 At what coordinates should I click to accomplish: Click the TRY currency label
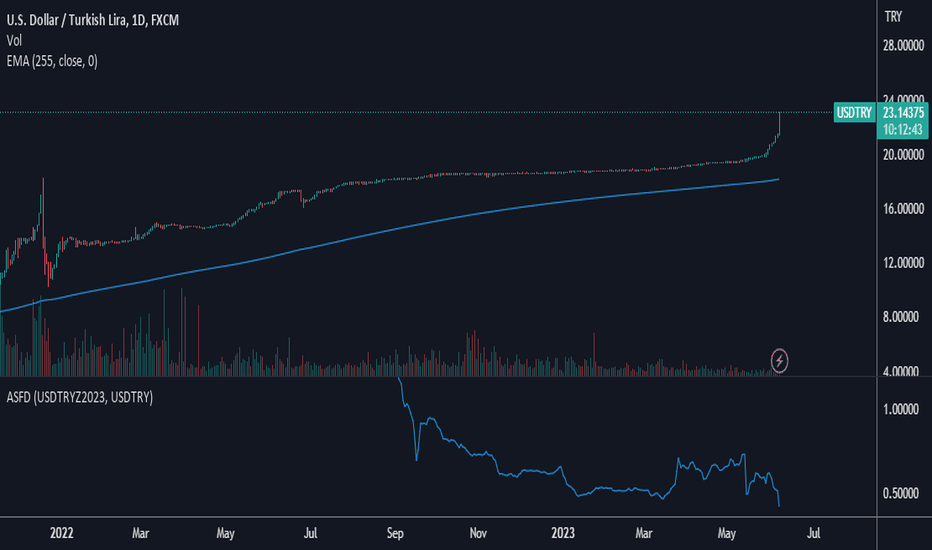(893, 17)
